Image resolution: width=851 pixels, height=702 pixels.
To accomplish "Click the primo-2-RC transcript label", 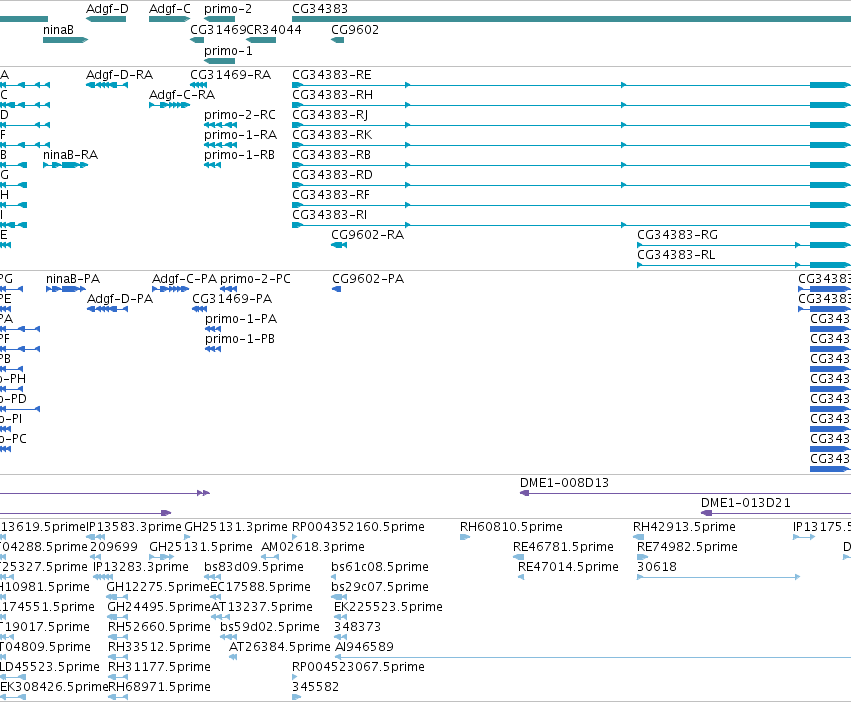I will [x=240, y=115].
